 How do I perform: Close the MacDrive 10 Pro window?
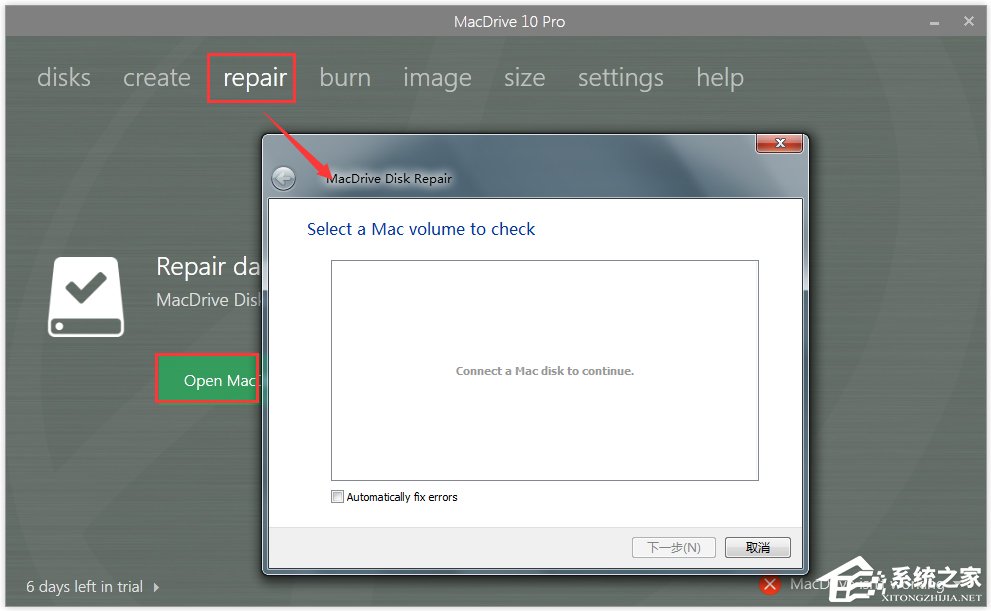coord(968,21)
